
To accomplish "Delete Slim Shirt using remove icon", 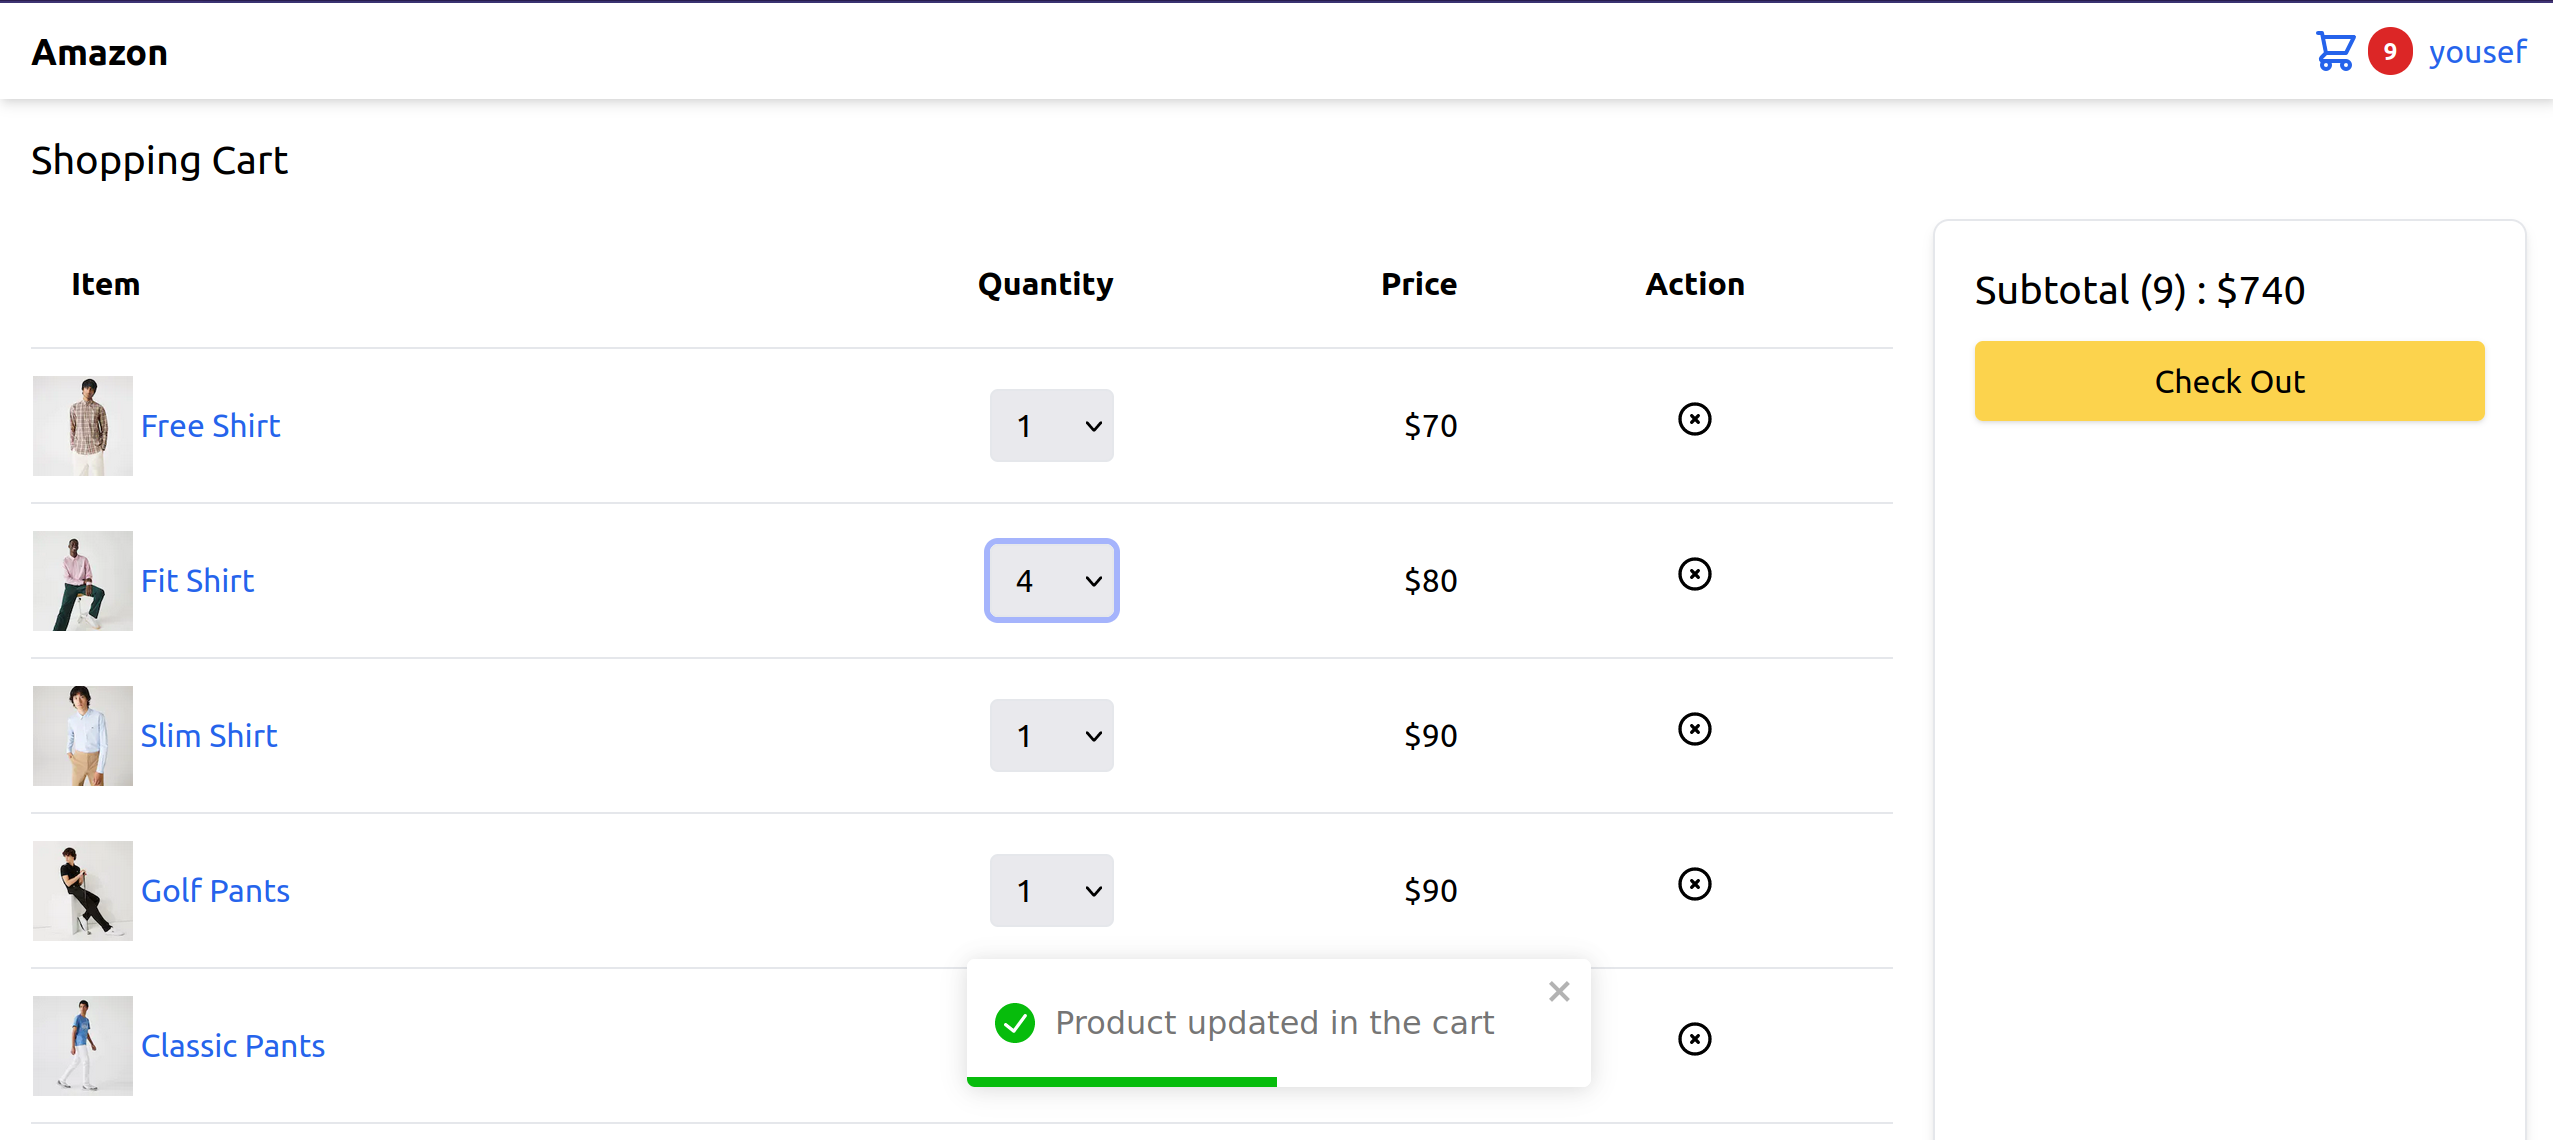I will [x=1694, y=729].
